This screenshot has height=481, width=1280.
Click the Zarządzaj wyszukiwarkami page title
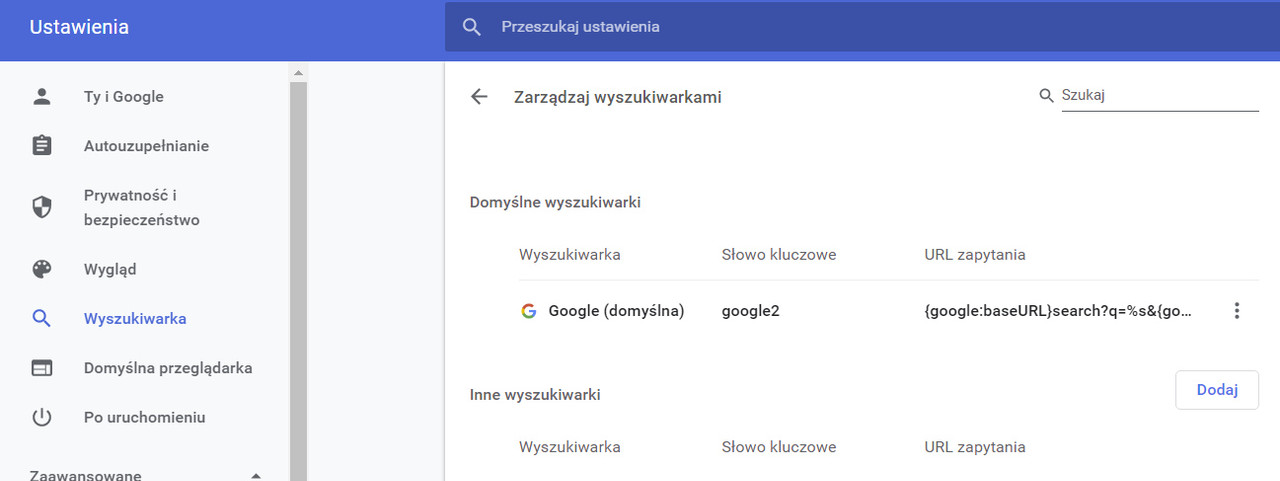tap(617, 97)
